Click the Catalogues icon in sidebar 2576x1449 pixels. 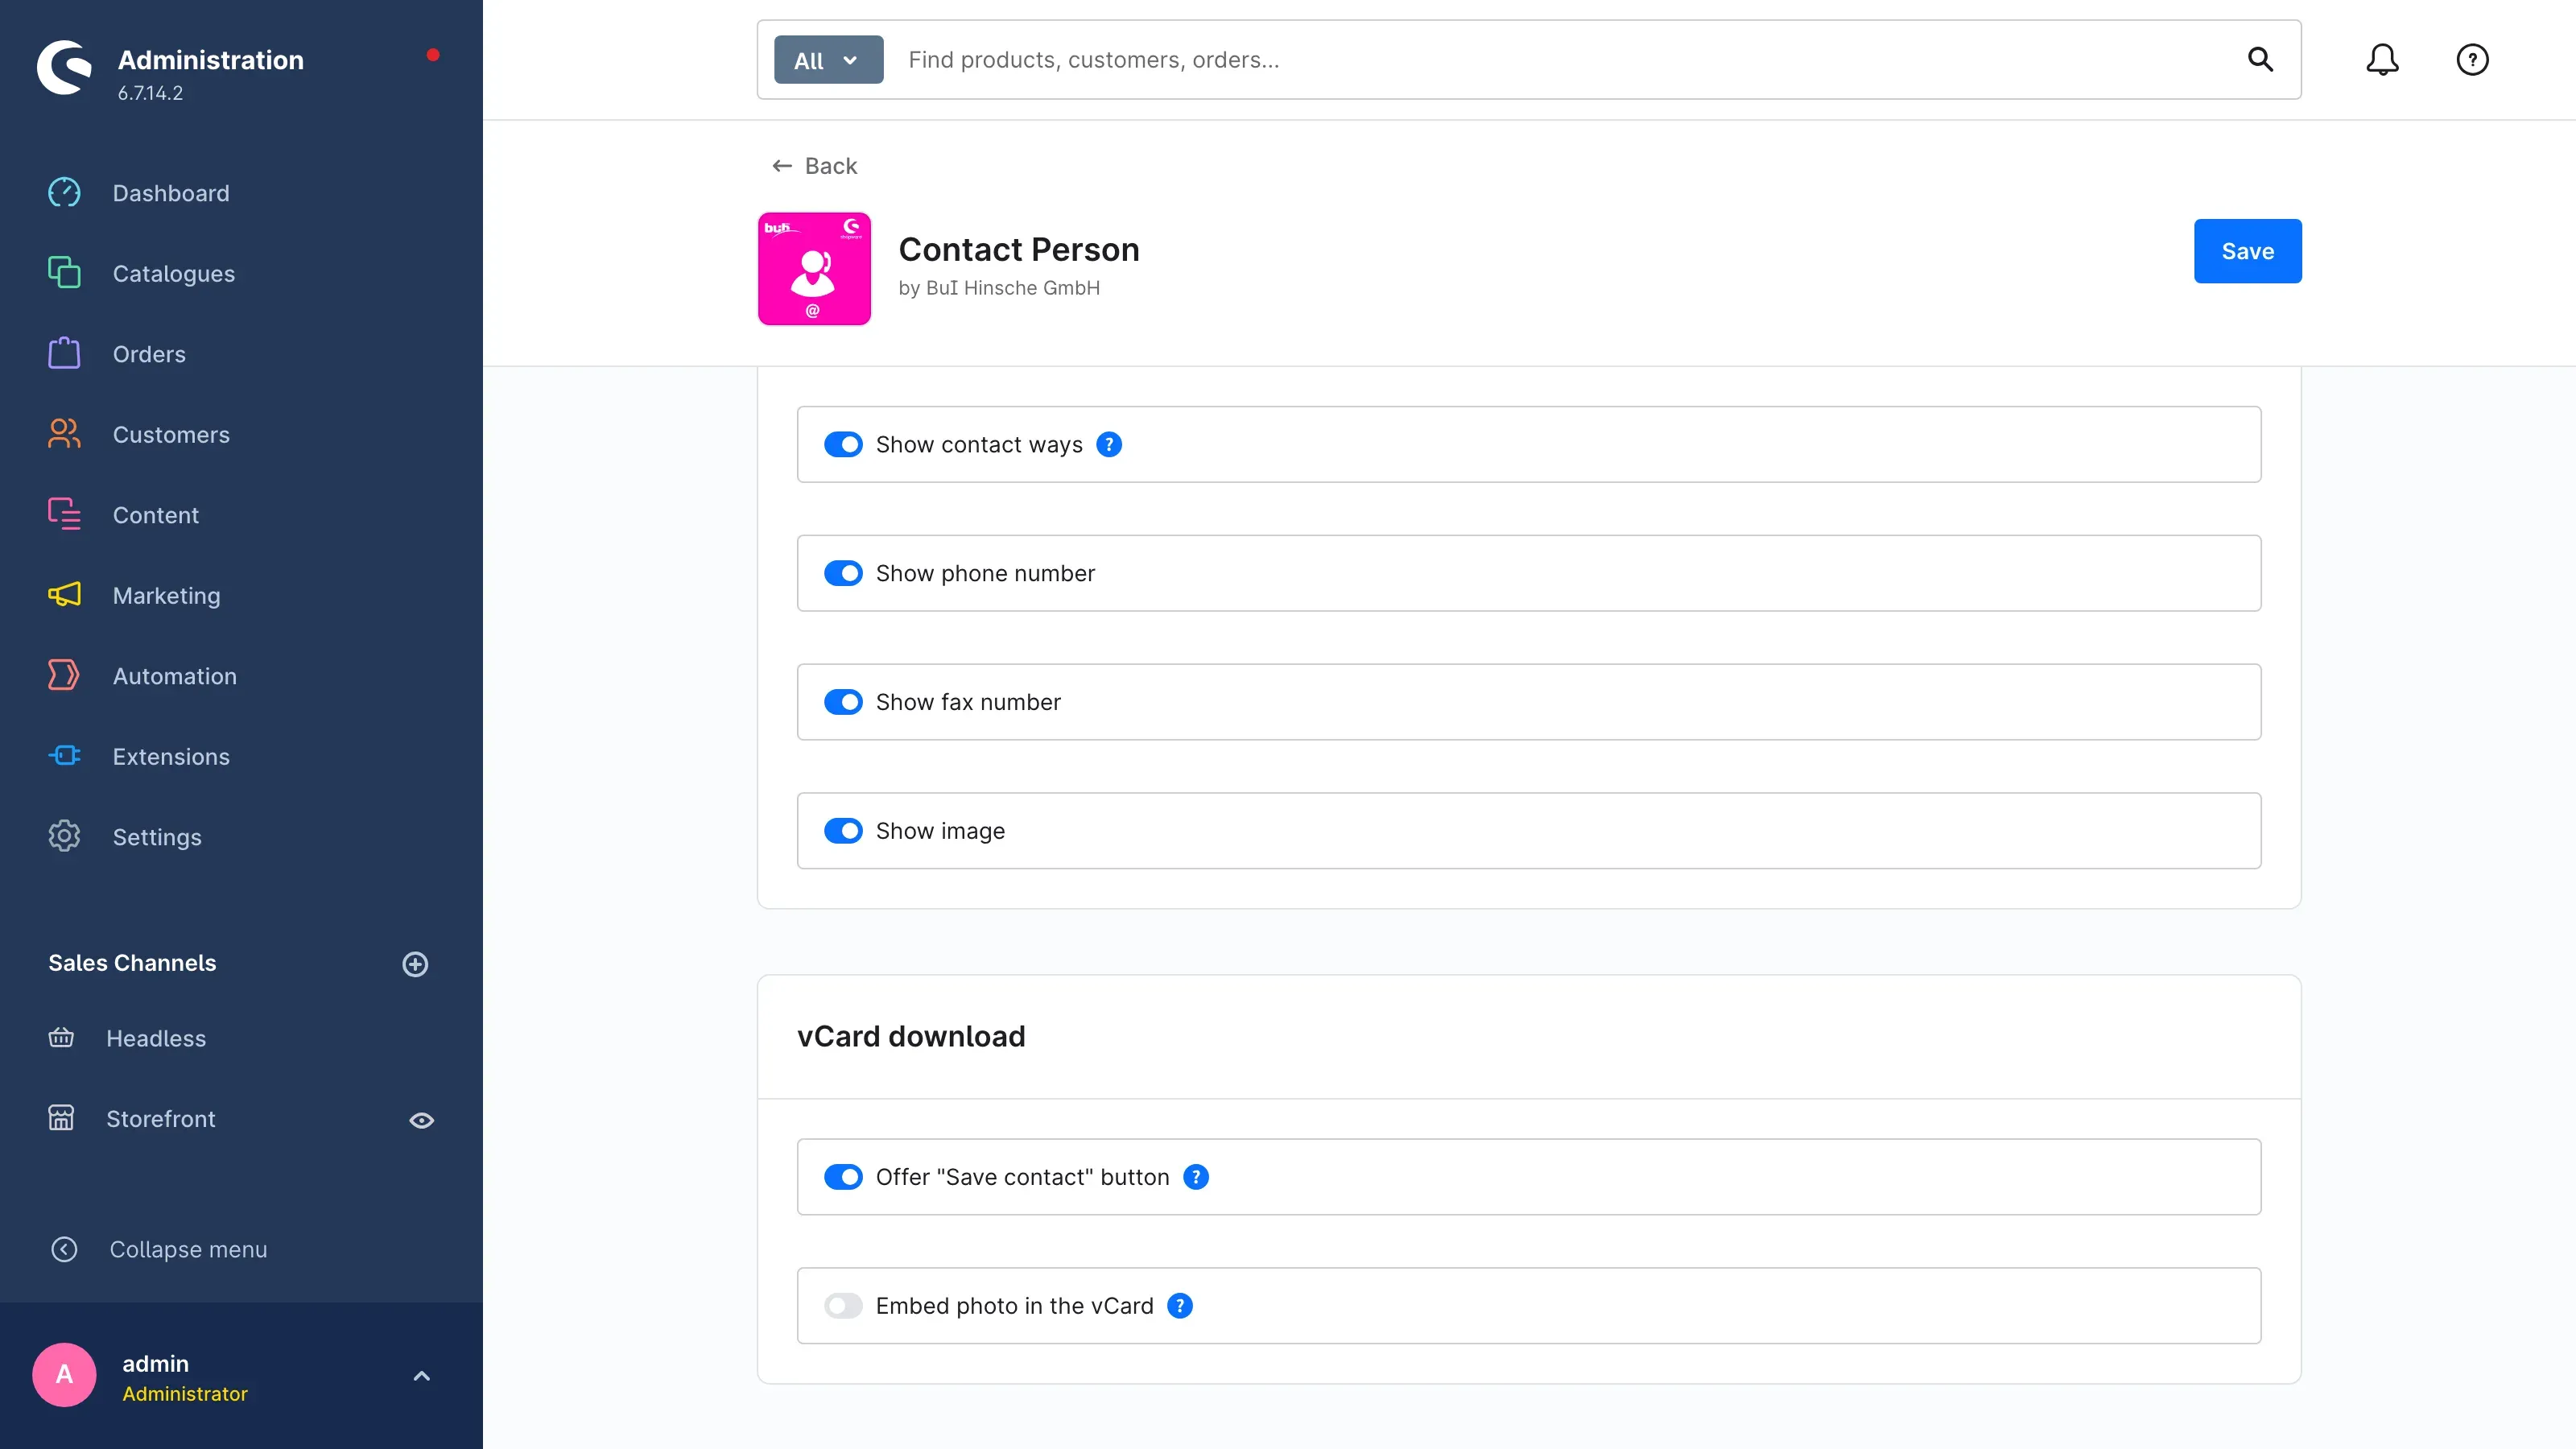(64, 272)
